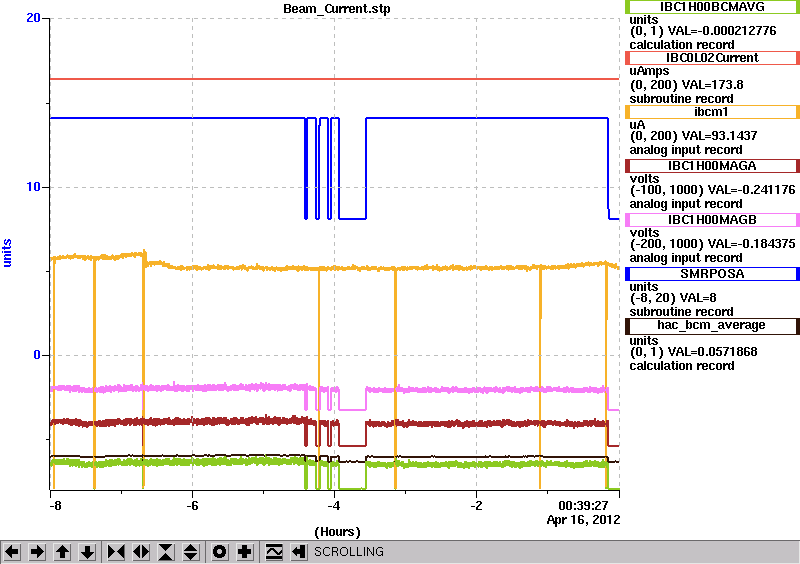The image size is (800, 564).
Task: Click the 00:39:27 timestamp on the time axis
Action: click(583, 506)
